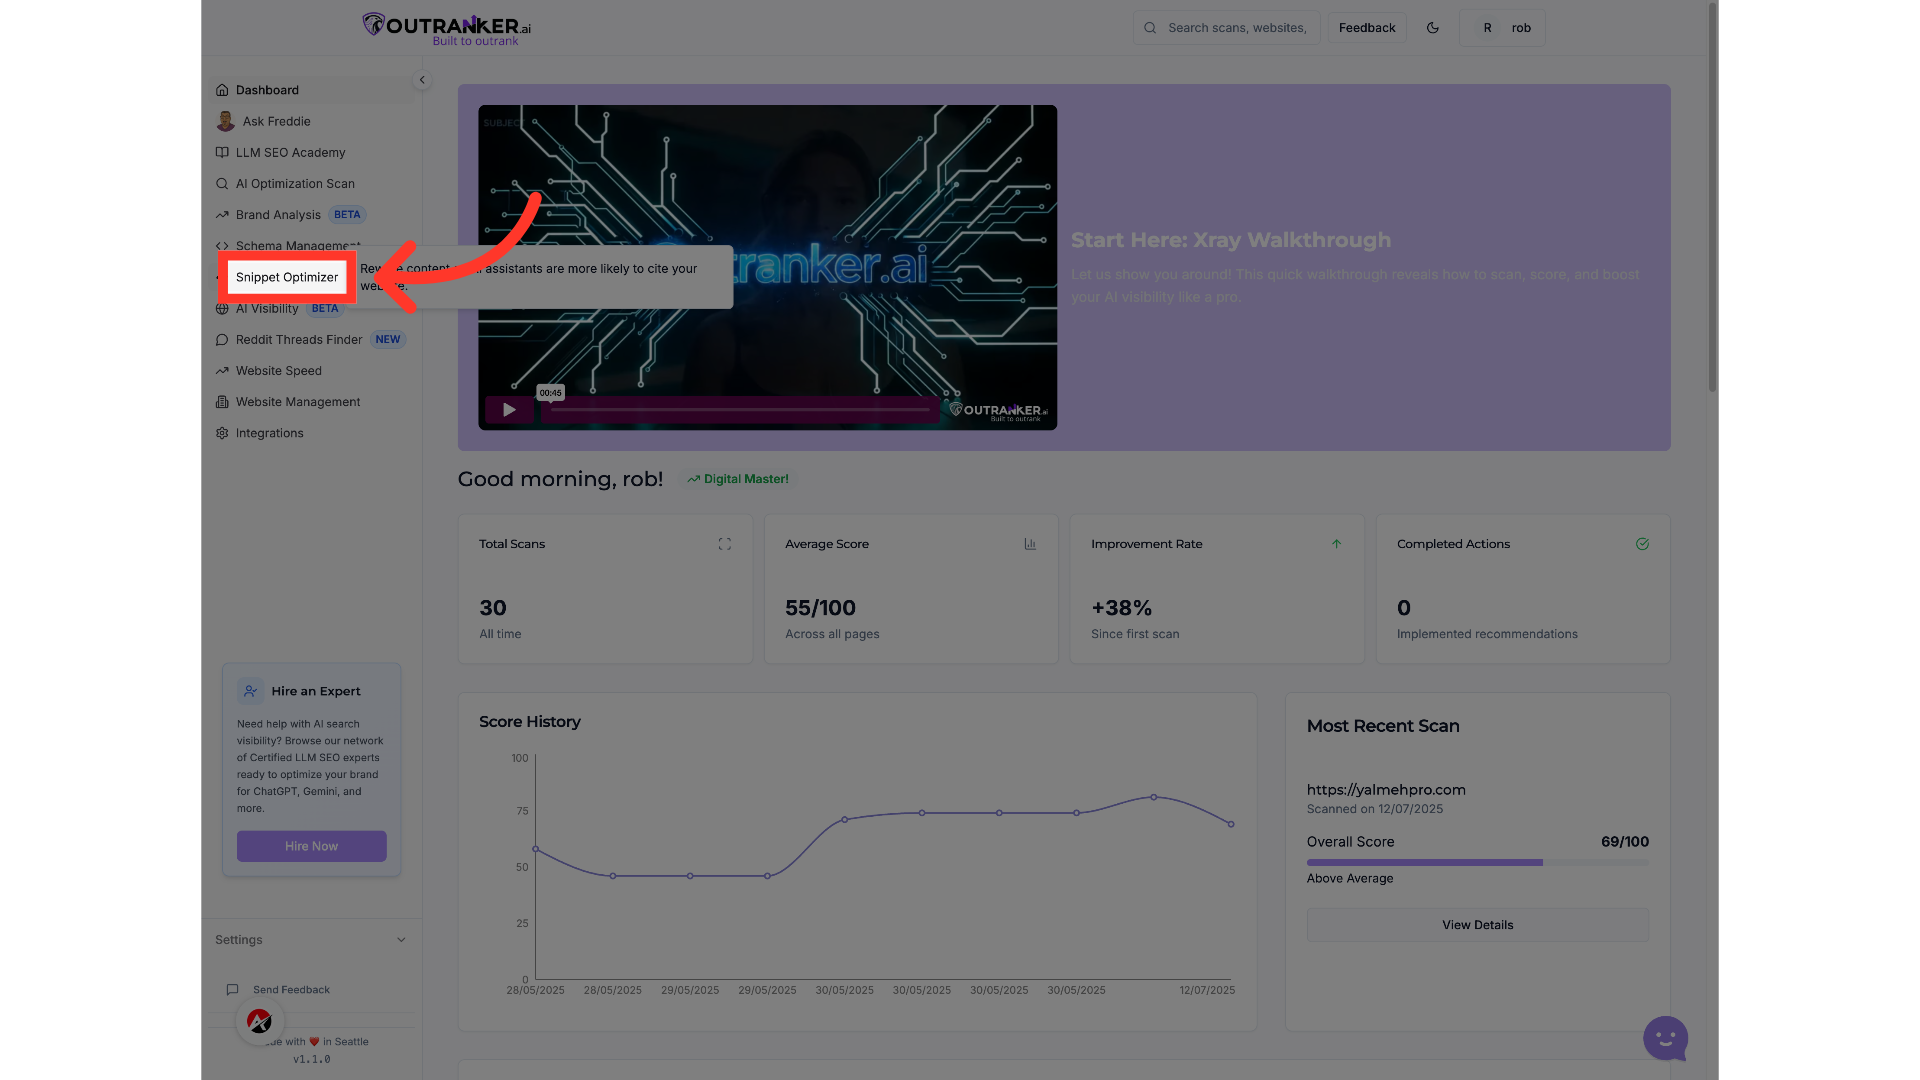Click the green arrow icon on Improvement Rate card
Image resolution: width=1920 pixels, height=1080 pixels.
point(1337,544)
